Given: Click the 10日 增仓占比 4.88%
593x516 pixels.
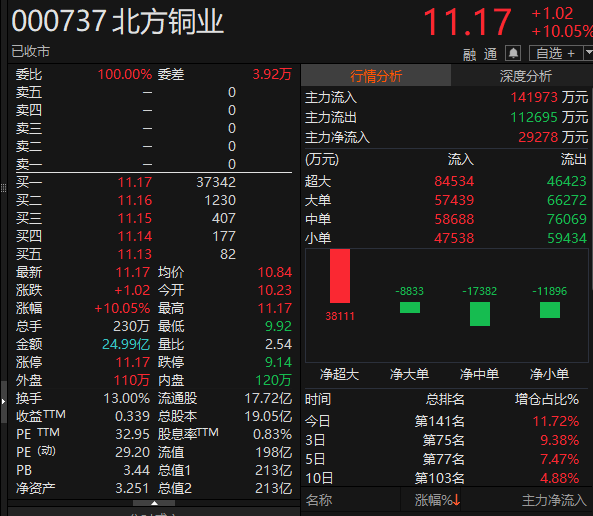Looking at the screenshot, I should (560, 478).
